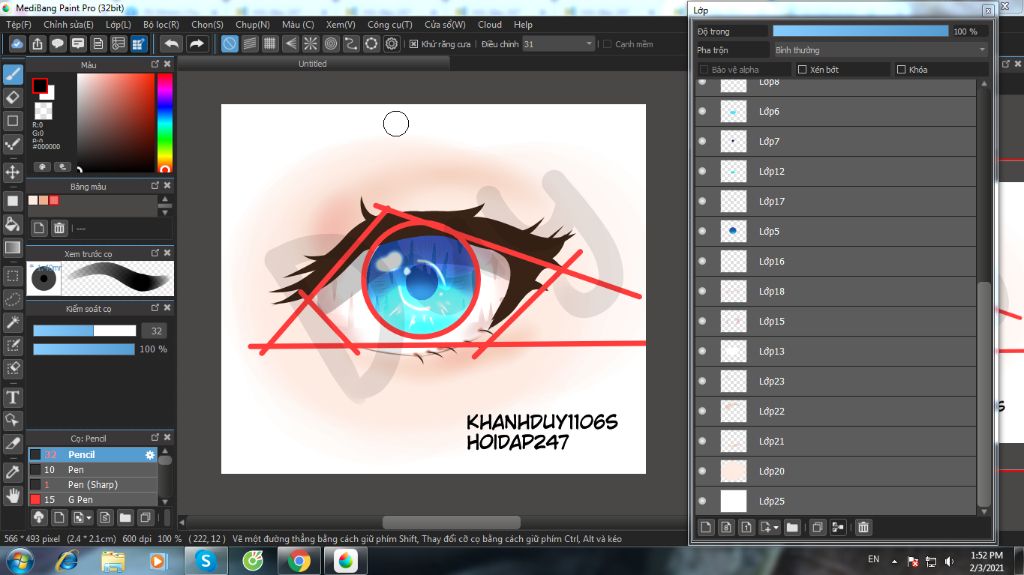Select the Eyedropper tool
Image resolution: width=1024 pixels, height=575 pixels.
click(12, 472)
